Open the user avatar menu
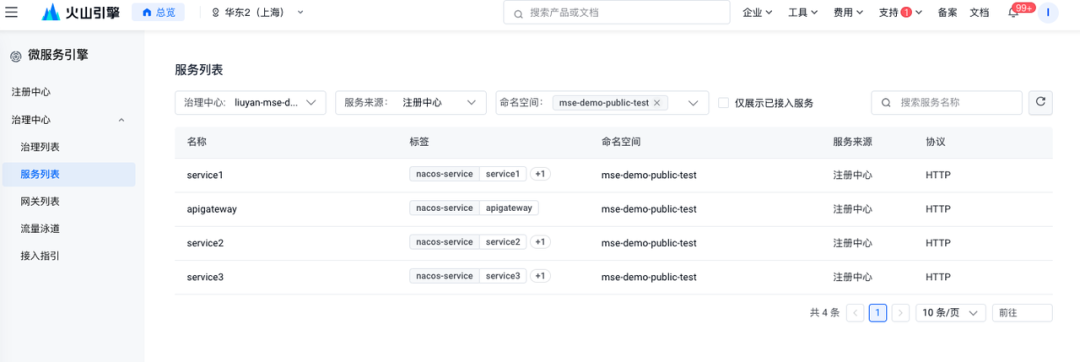 pos(1048,12)
